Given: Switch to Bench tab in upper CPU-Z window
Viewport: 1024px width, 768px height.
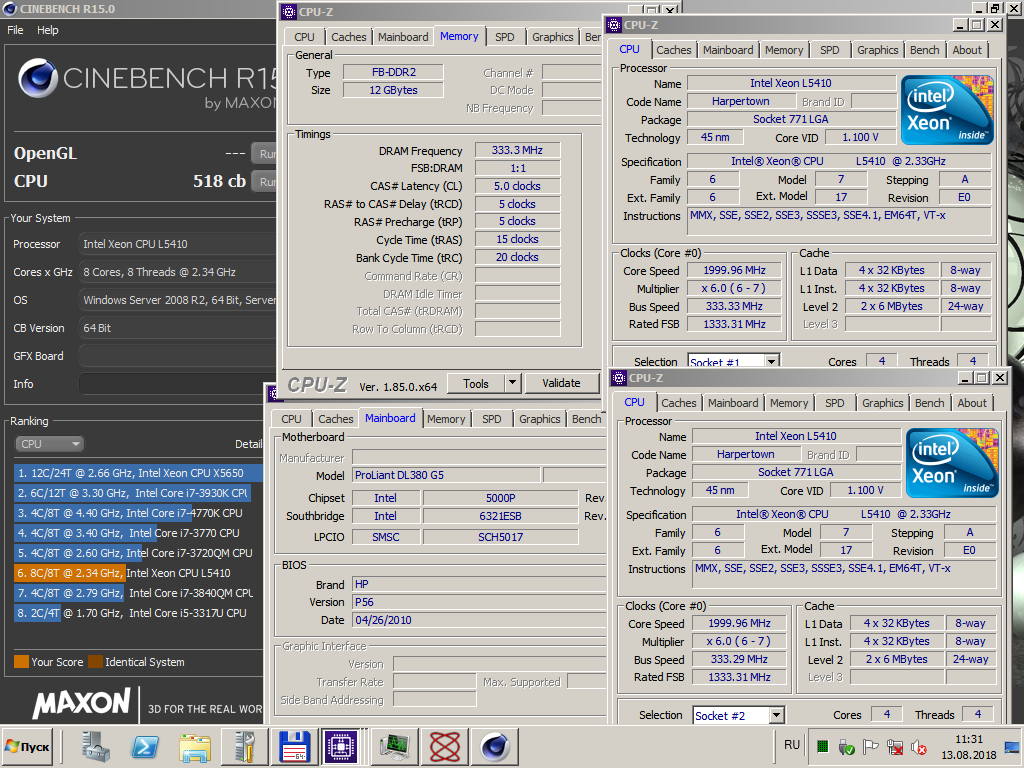Looking at the screenshot, I should point(924,50).
